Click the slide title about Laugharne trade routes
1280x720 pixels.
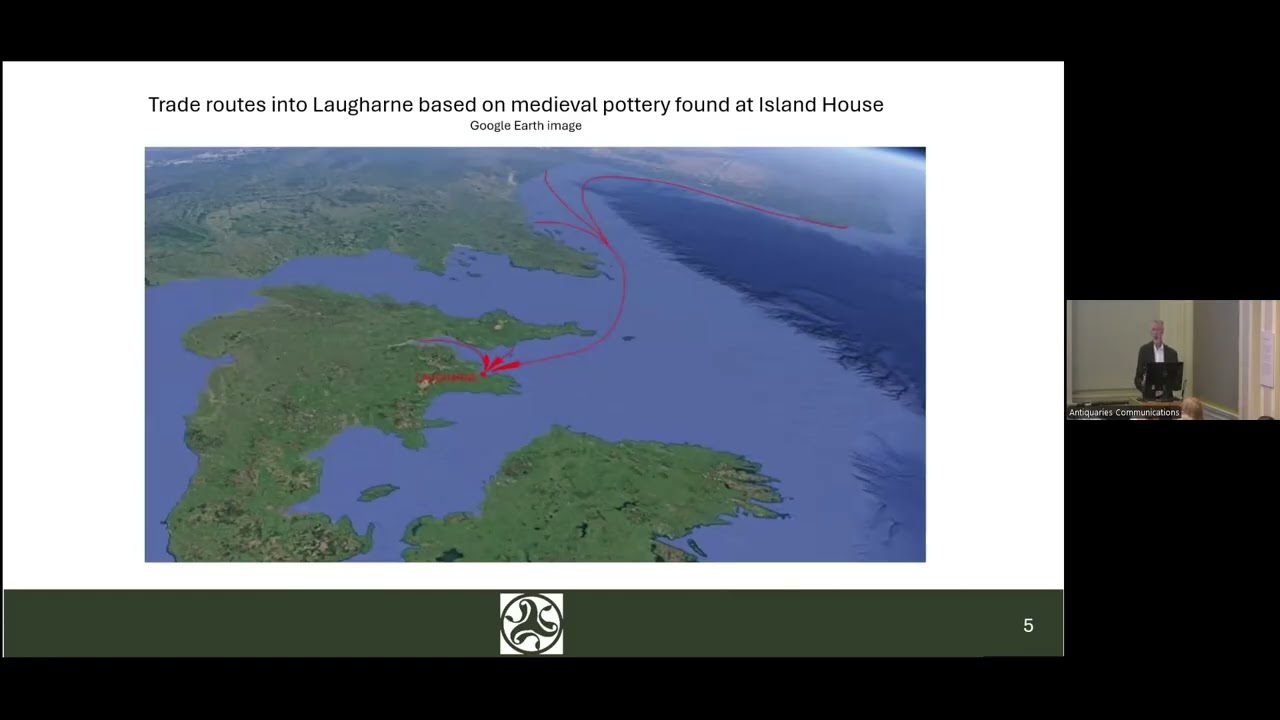[516, 104]
